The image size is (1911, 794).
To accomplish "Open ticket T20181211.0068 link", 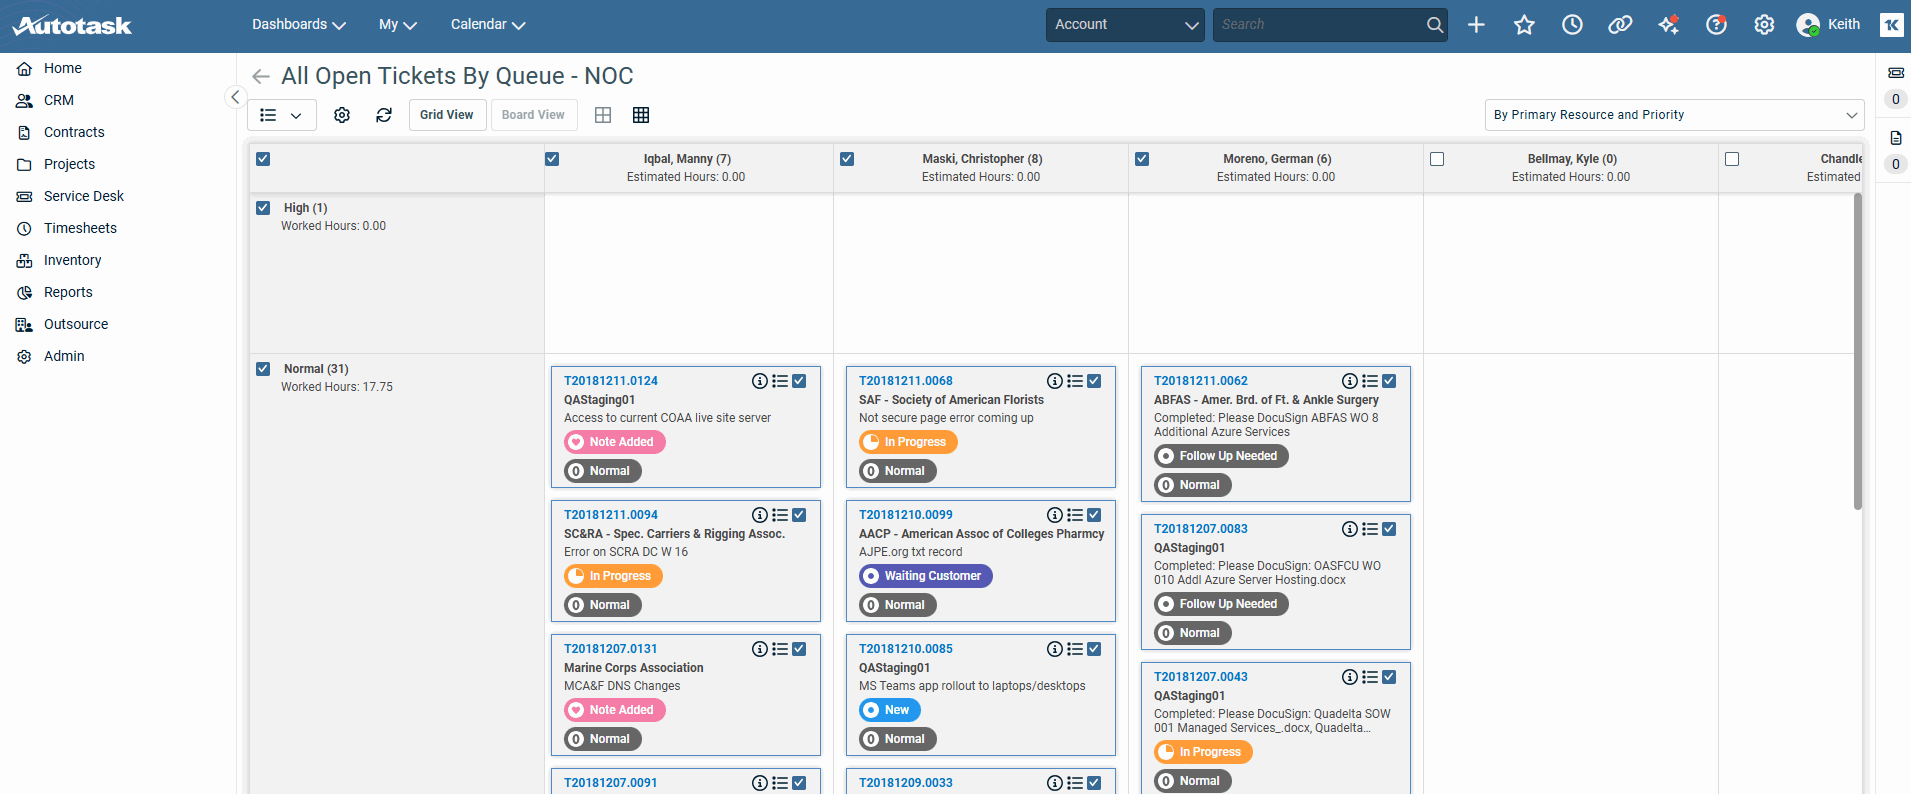I will (906, 381).
